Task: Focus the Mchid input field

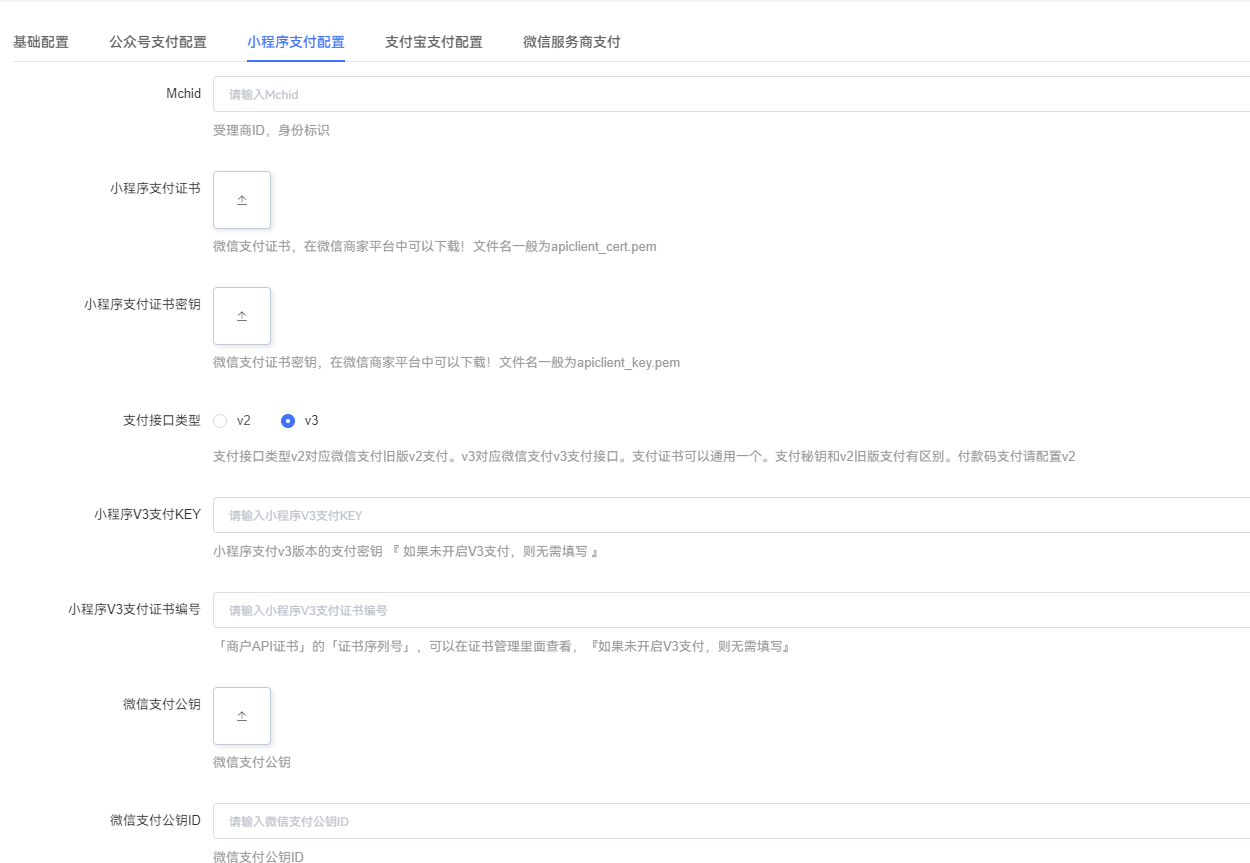Action: [731, 94]
